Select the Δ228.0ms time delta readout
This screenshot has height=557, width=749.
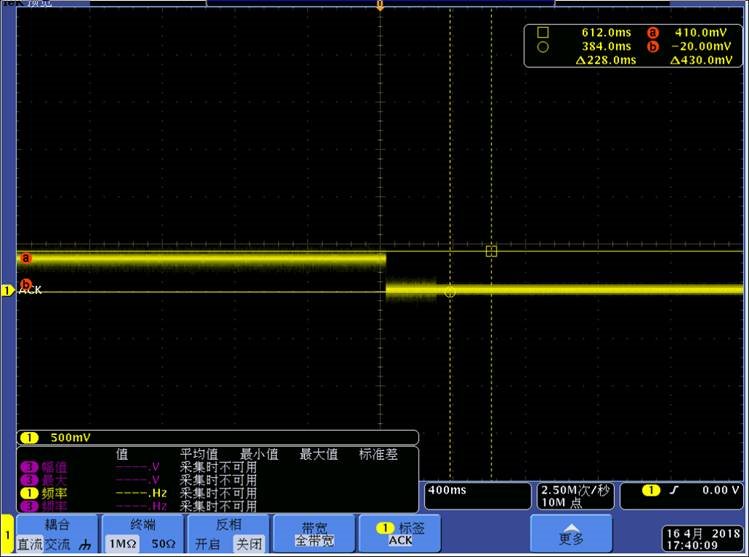coord(606,60)
